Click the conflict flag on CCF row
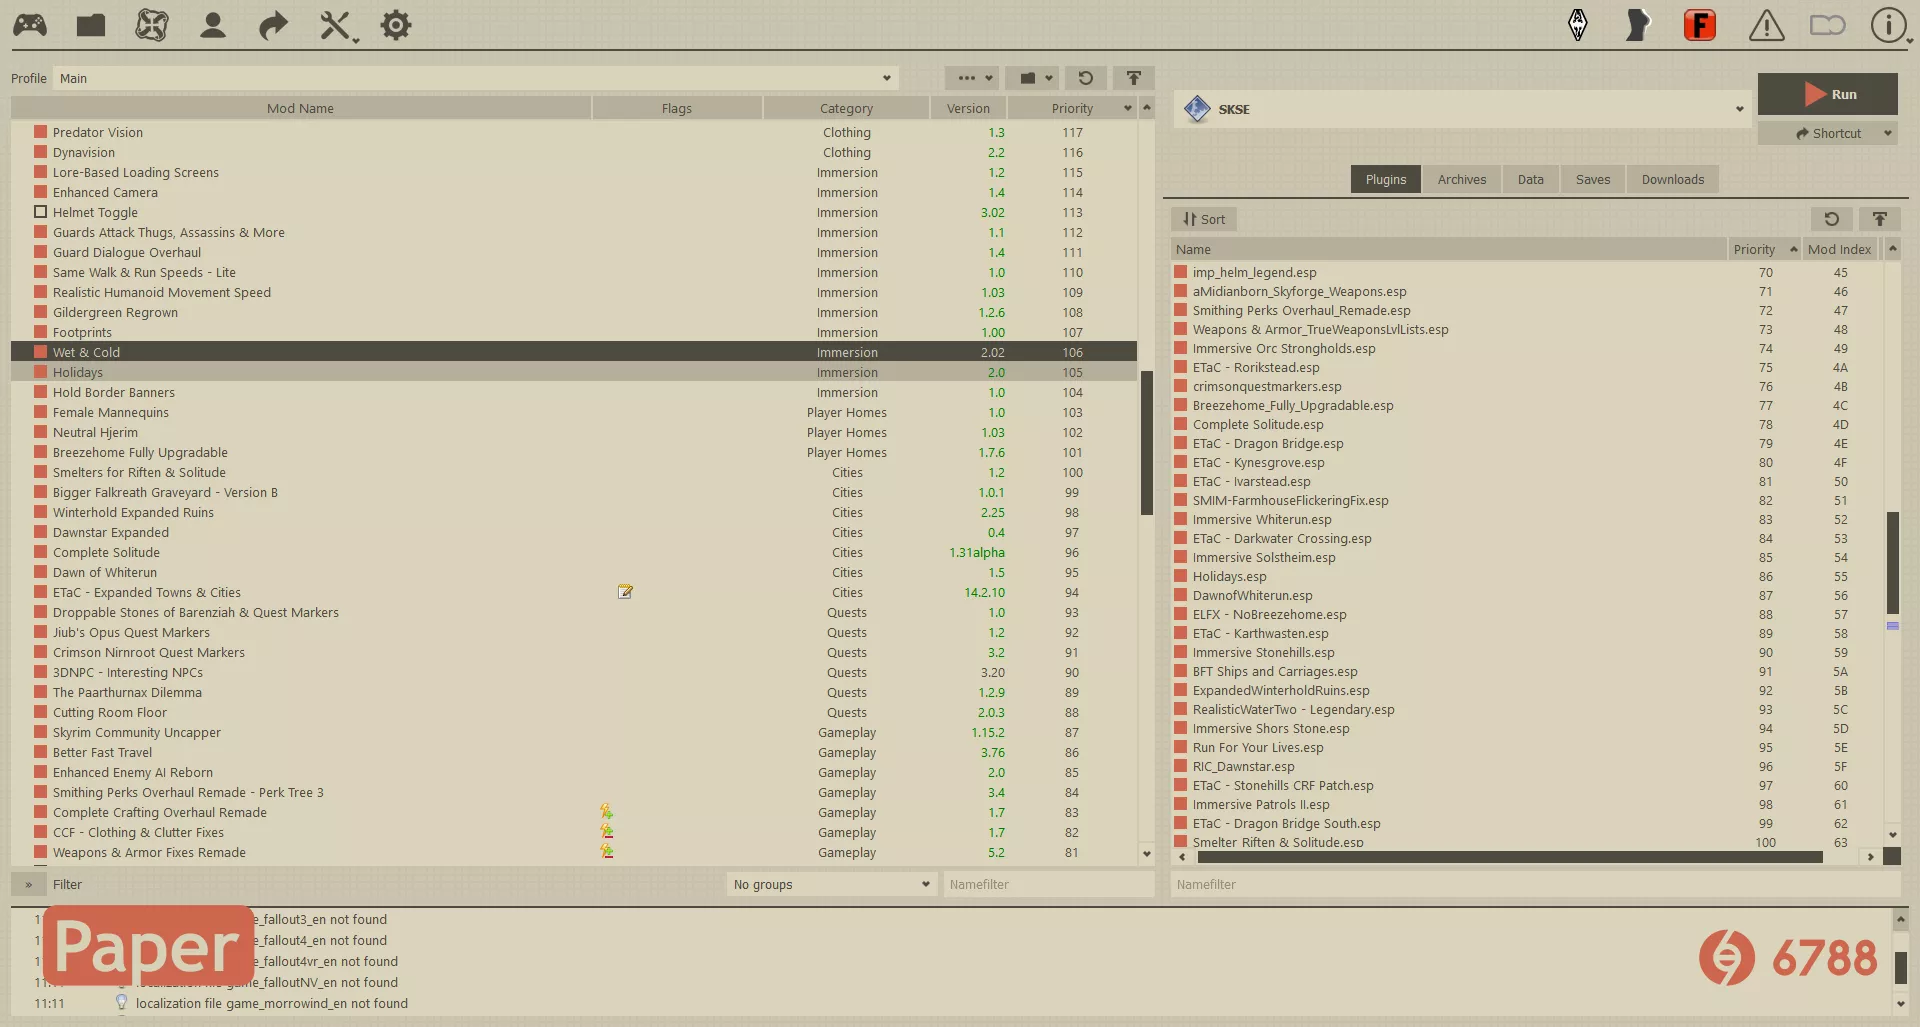This screenshot has width=1920, height=1027. pyautogui.click(x=606, y=832)
